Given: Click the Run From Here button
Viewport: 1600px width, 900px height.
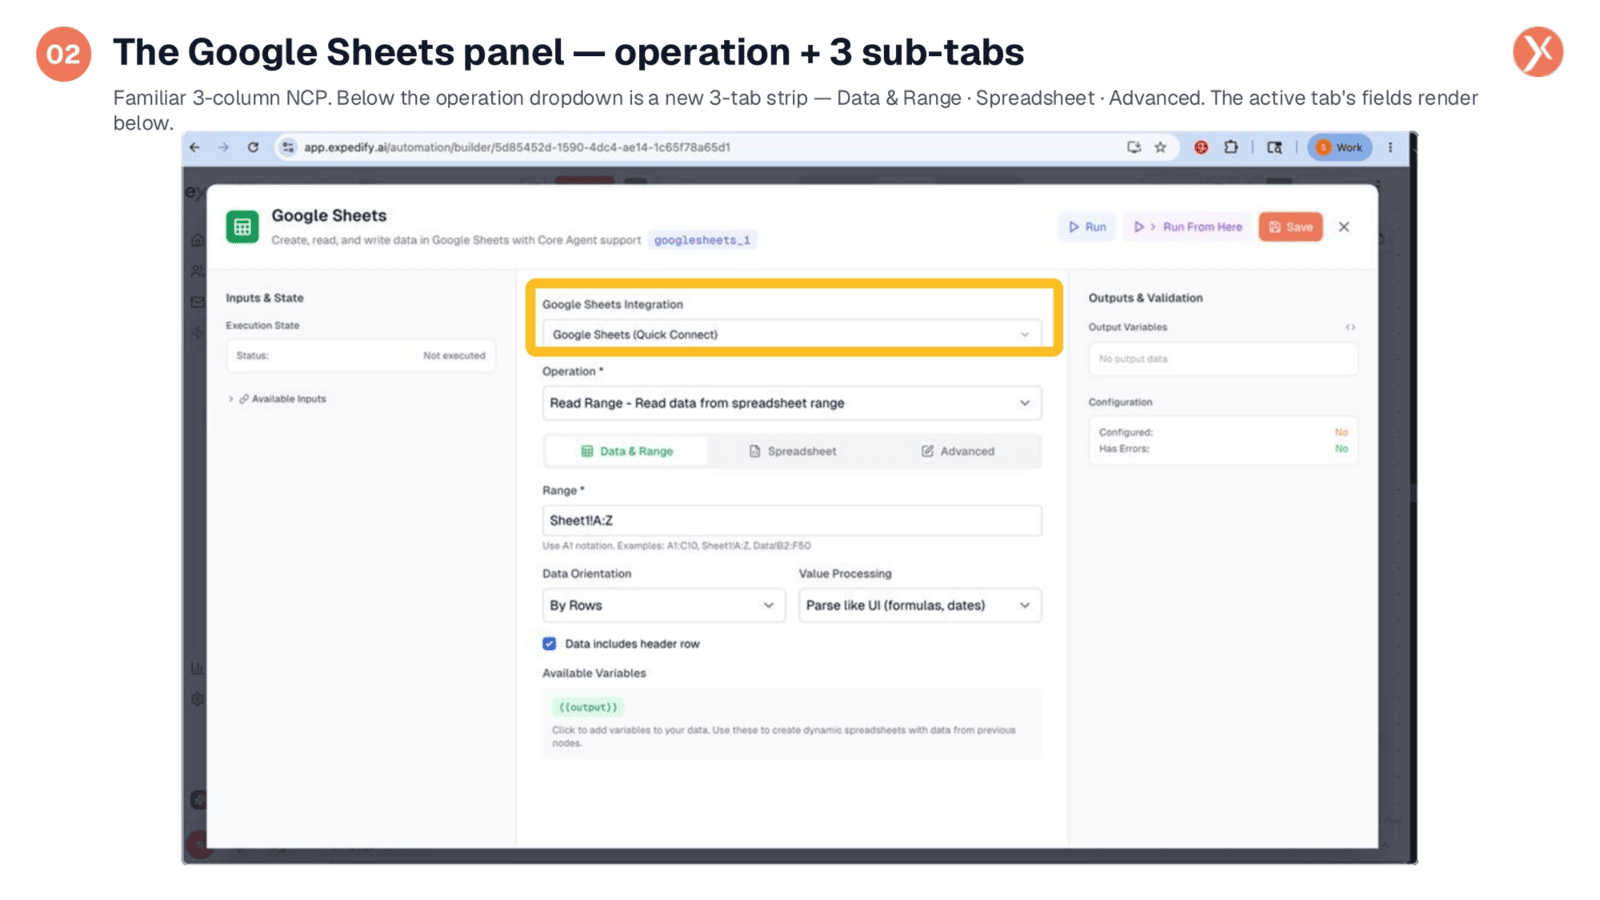Looking at the screenshot, I should pos(1187,227).
